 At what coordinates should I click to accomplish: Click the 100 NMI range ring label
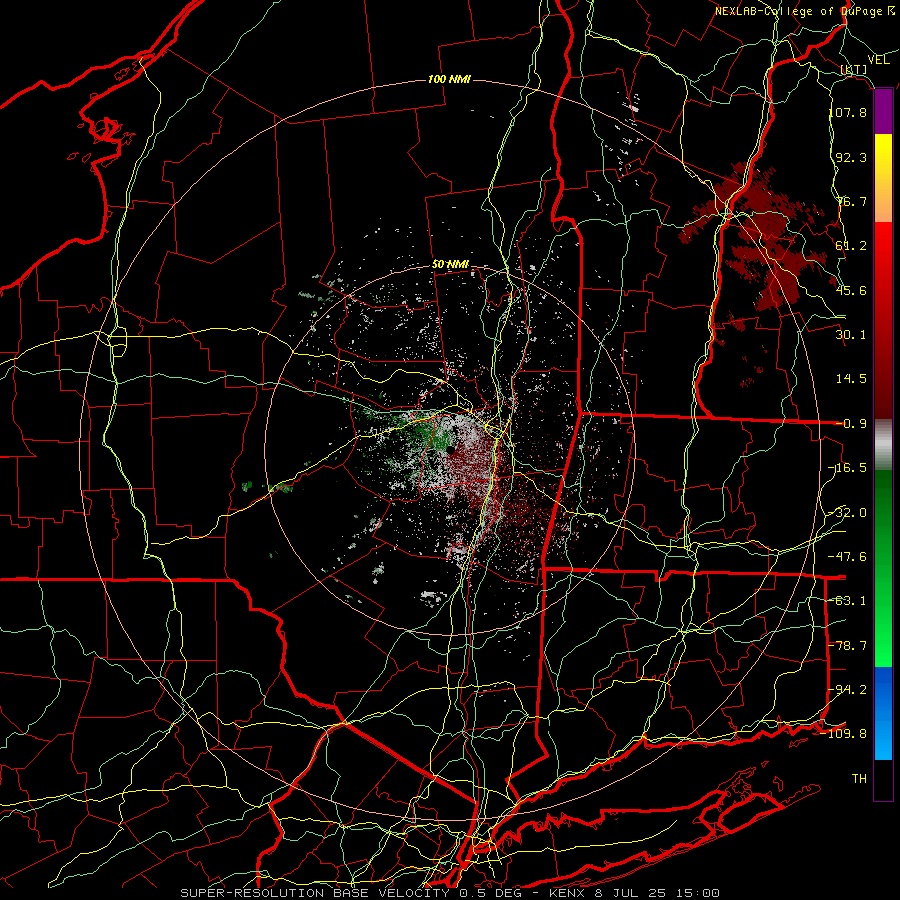pos(449,79)
